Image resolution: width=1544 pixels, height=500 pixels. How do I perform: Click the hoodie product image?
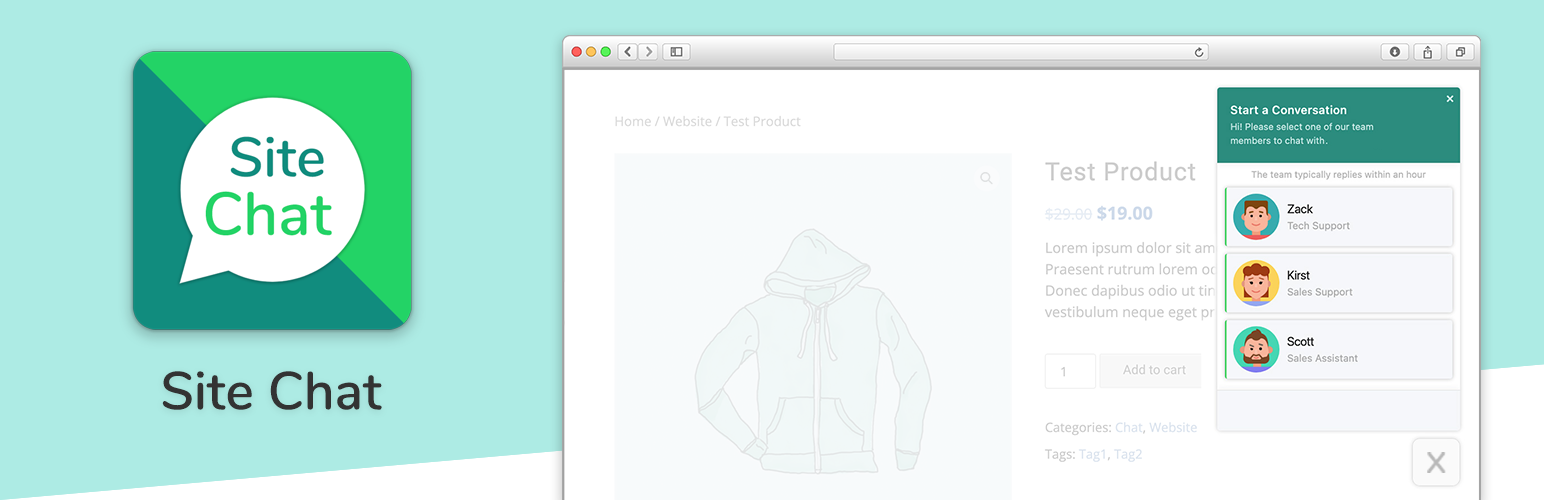pyautogui.click(x=812, y=326)
